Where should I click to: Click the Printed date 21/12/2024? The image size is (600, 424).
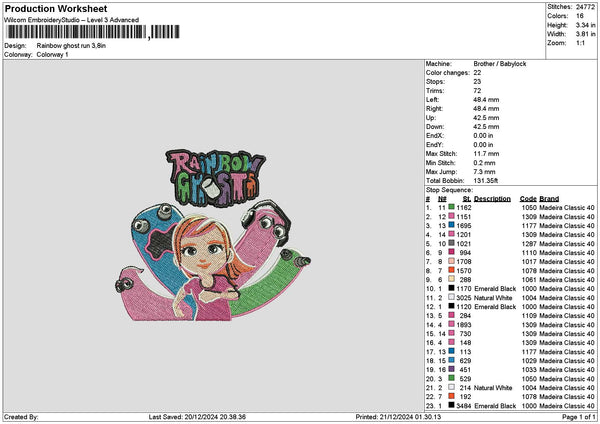[395, 417]
